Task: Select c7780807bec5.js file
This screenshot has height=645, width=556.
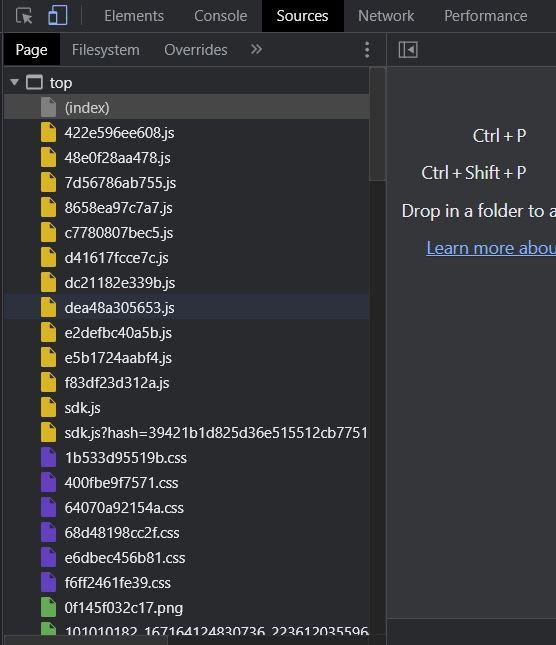Action: (186, 233)
